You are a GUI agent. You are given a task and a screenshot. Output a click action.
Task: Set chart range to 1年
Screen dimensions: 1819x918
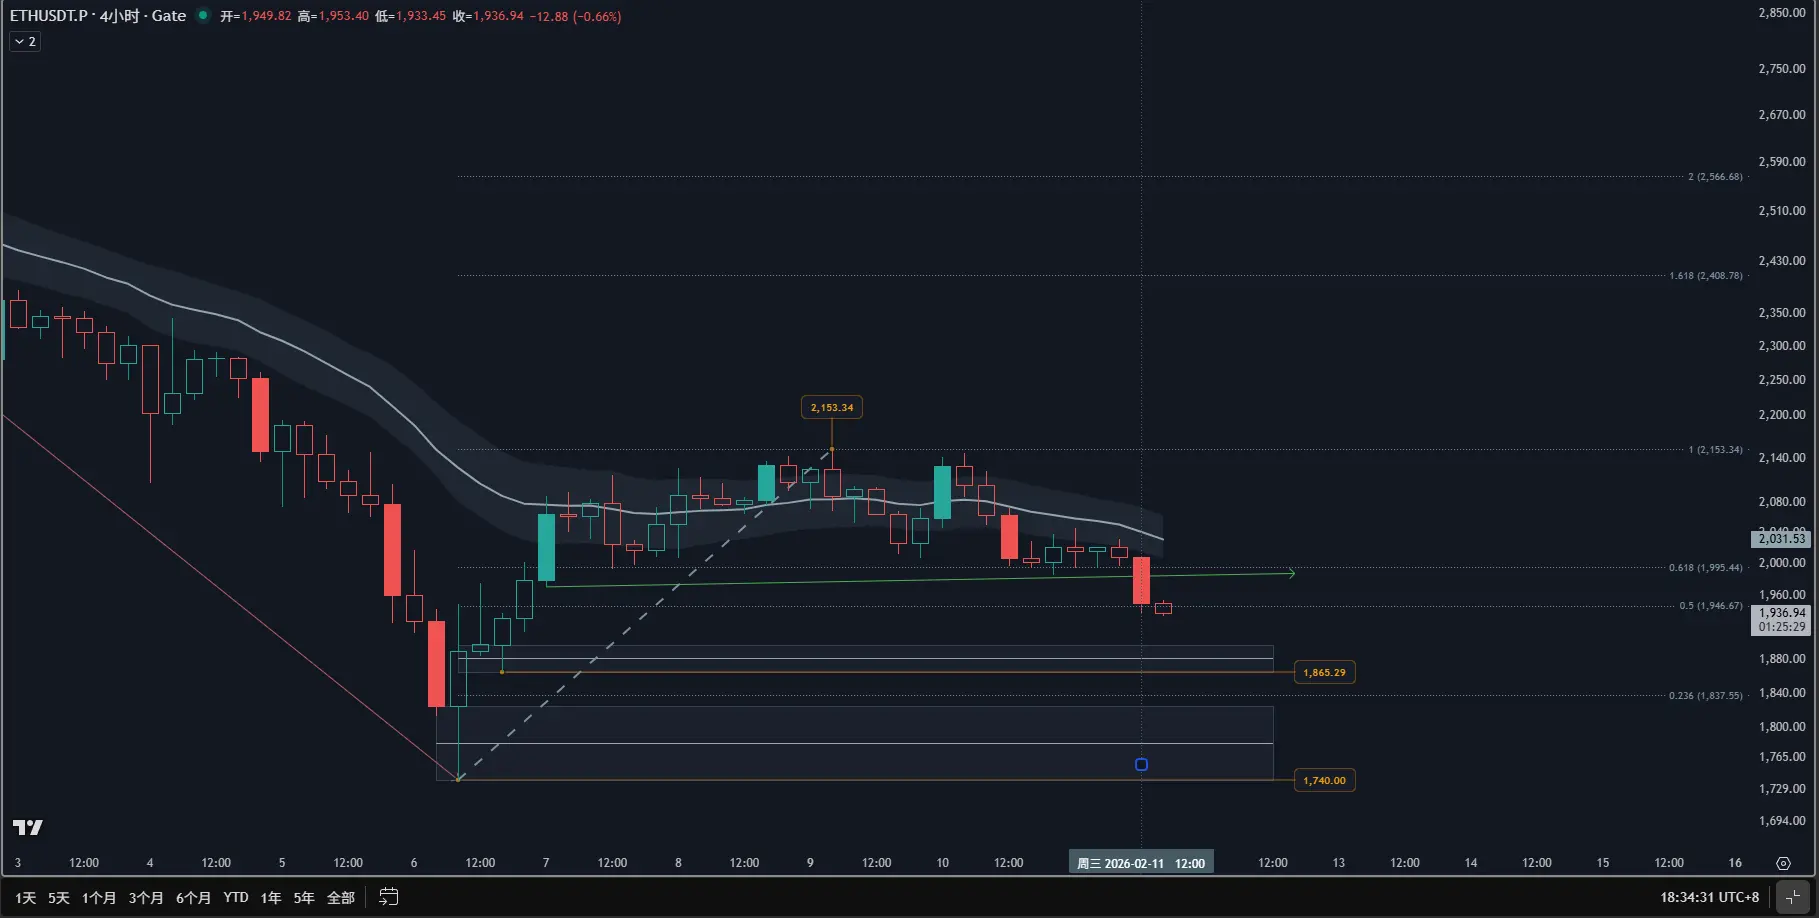click(271, 898)
